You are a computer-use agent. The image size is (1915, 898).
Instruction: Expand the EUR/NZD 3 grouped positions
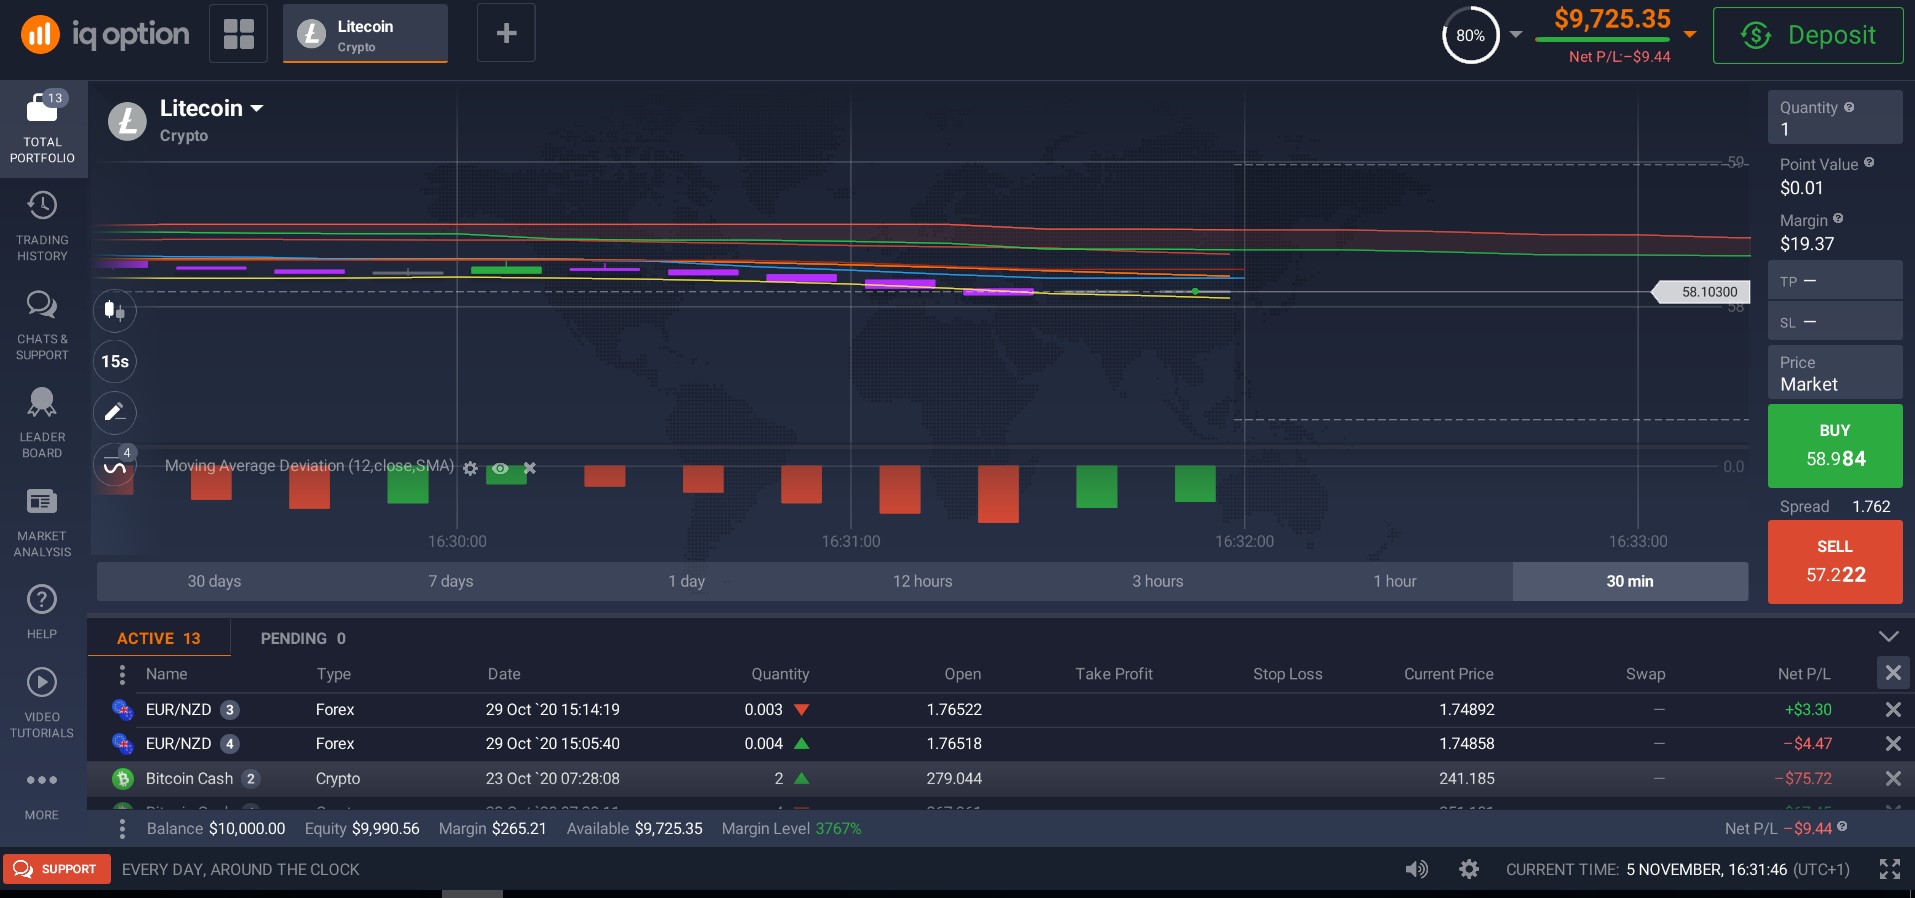pyautogui.click(x=229, y=709)
